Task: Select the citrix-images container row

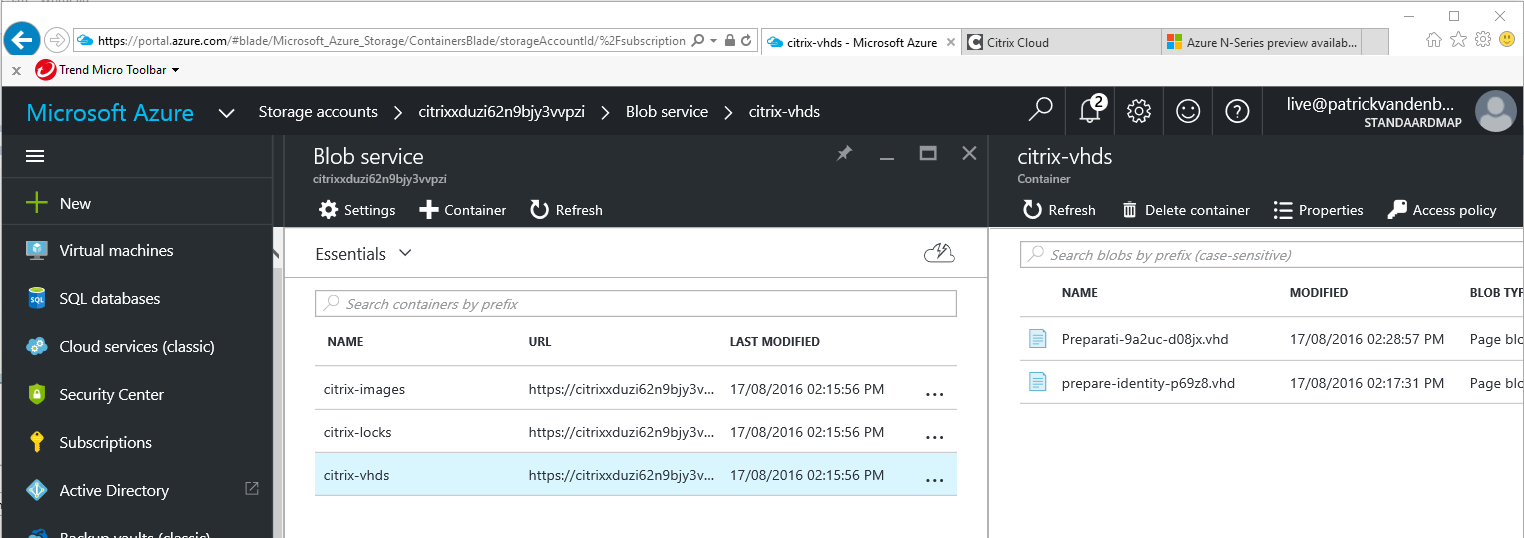Action: pyautogui.click(x=636, y=389)
